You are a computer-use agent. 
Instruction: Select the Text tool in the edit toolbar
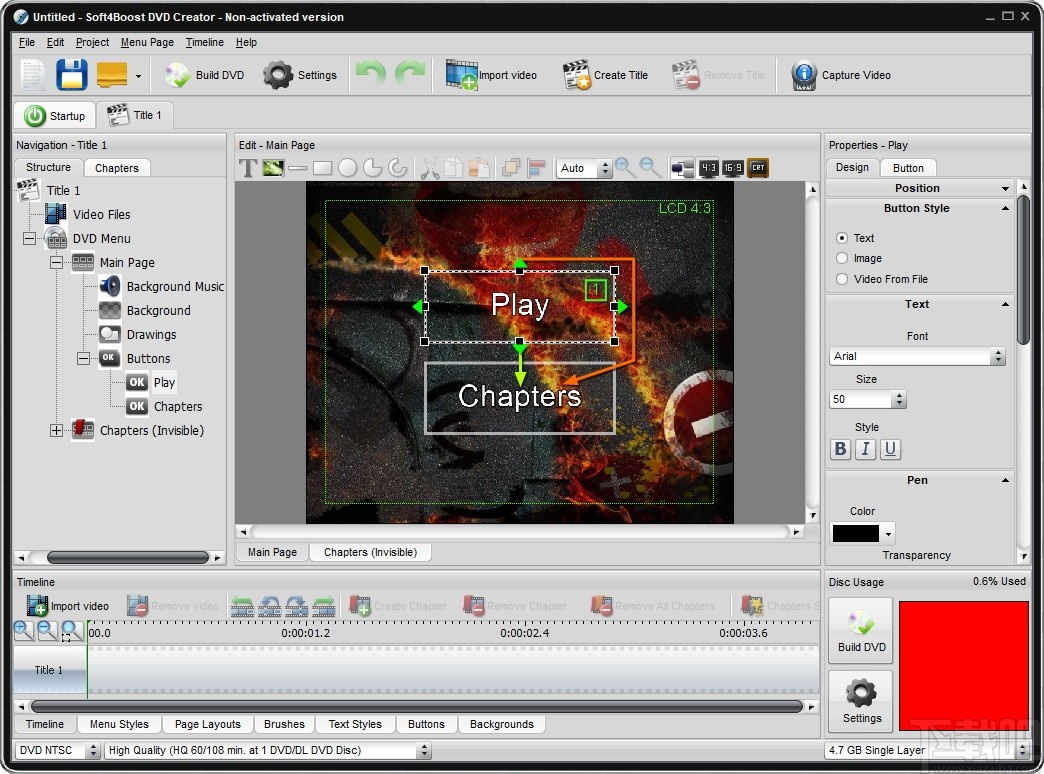[x=248, y=167]
